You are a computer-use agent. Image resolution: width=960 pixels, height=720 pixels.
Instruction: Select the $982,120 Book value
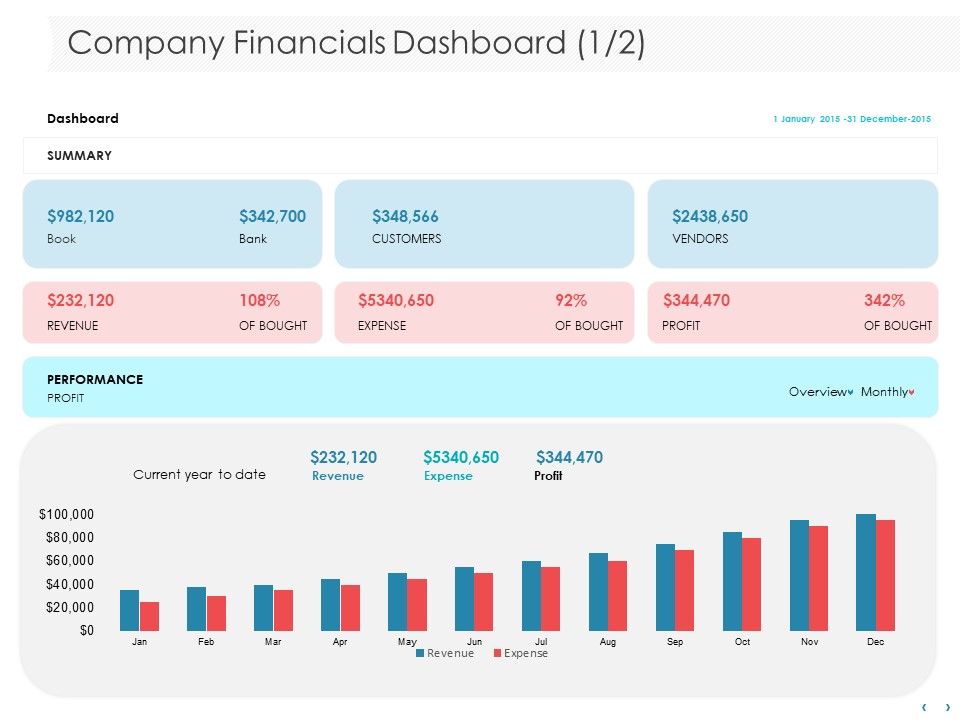tap(81, 216)
